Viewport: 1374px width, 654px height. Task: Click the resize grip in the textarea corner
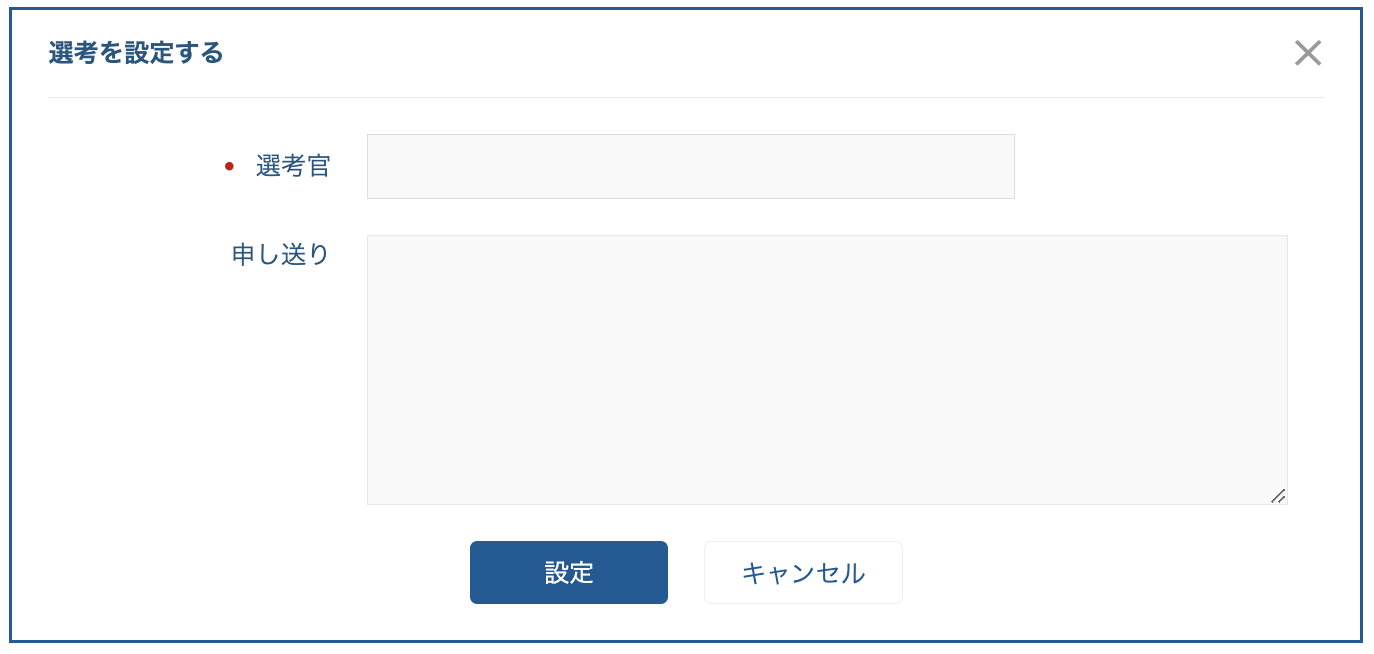(1277, 495)
